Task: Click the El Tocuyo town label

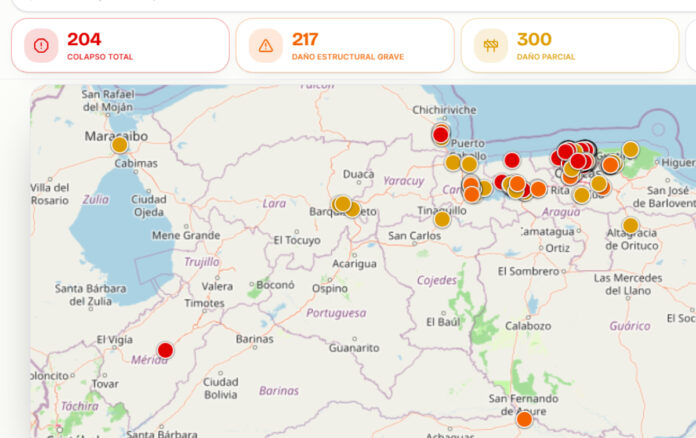Action: point(297,240)
